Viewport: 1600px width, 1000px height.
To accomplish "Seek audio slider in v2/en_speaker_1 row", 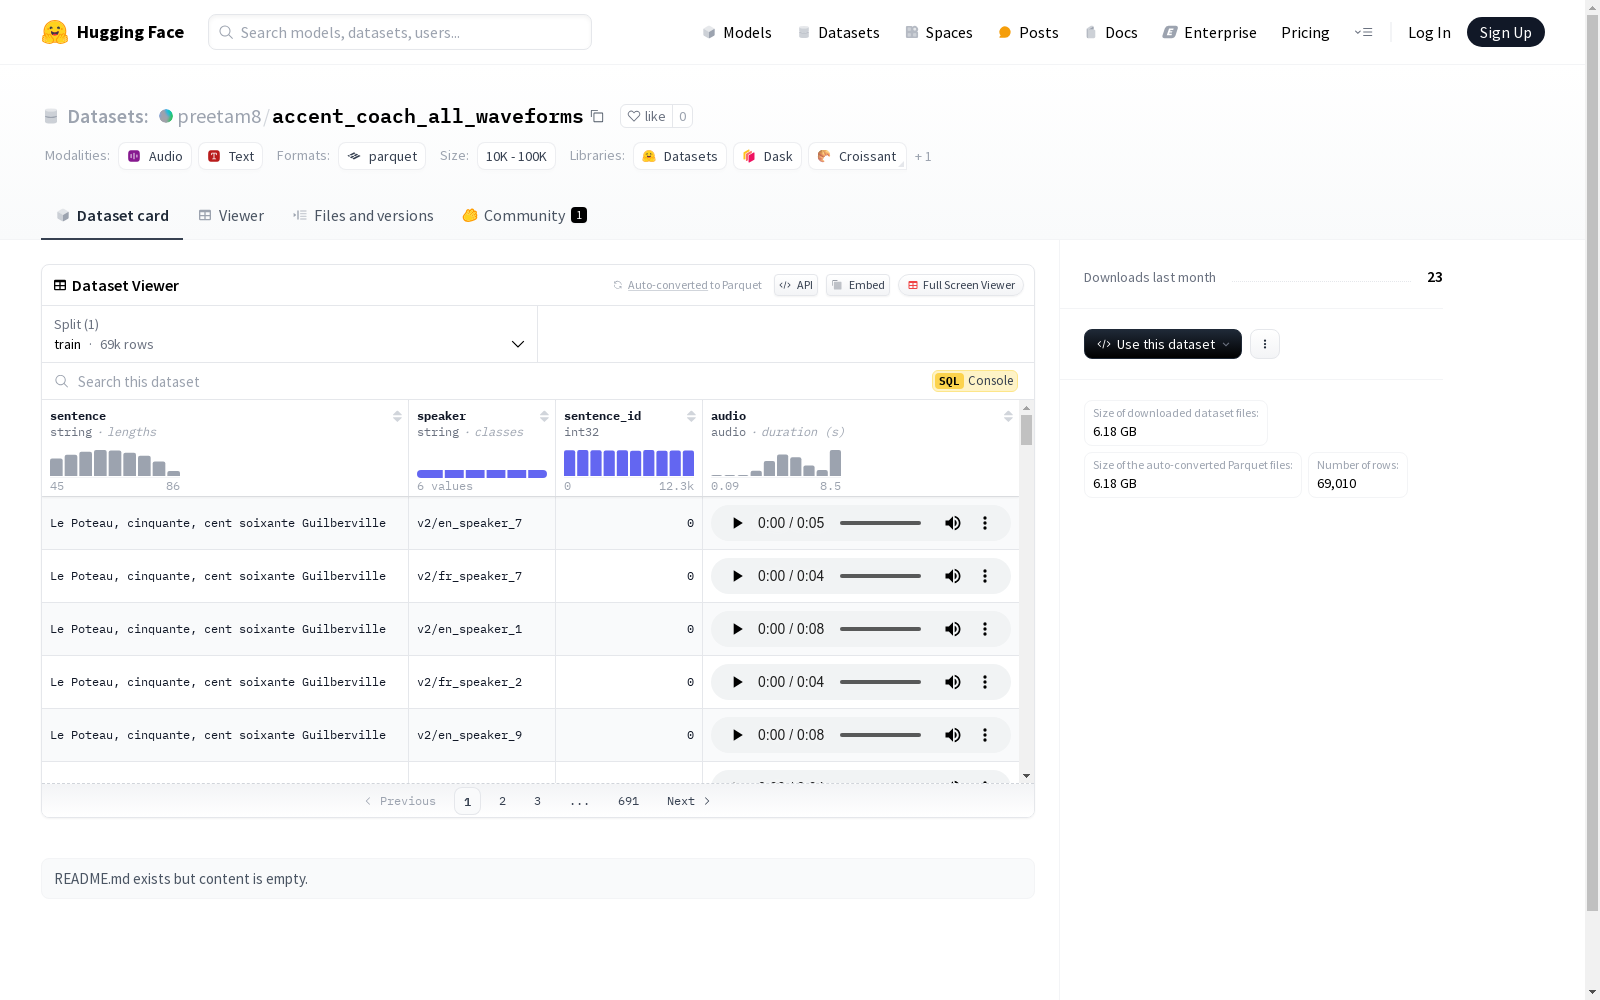I will (880, 629).
